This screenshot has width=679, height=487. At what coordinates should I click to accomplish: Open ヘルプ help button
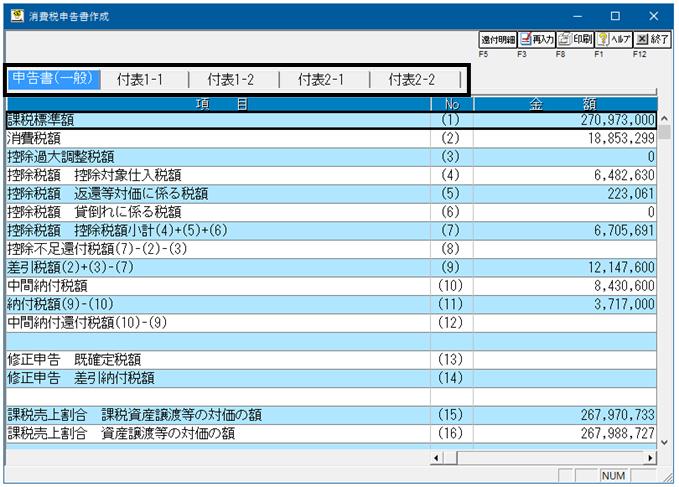614,39
